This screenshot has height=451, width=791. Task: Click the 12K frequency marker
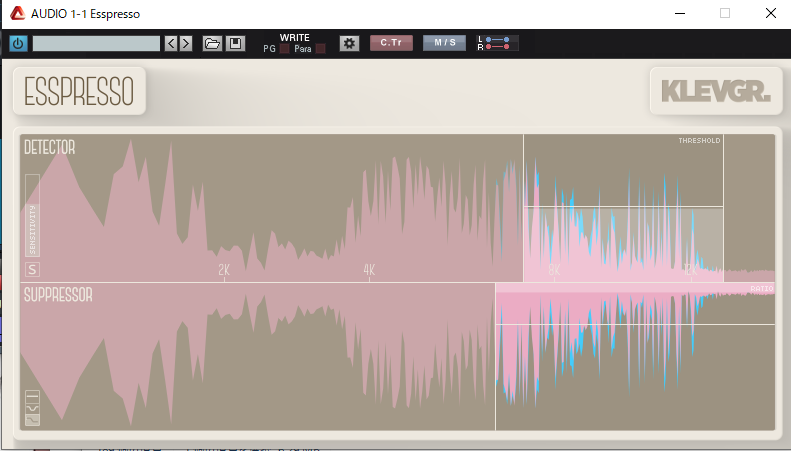(x=691, y=270)
